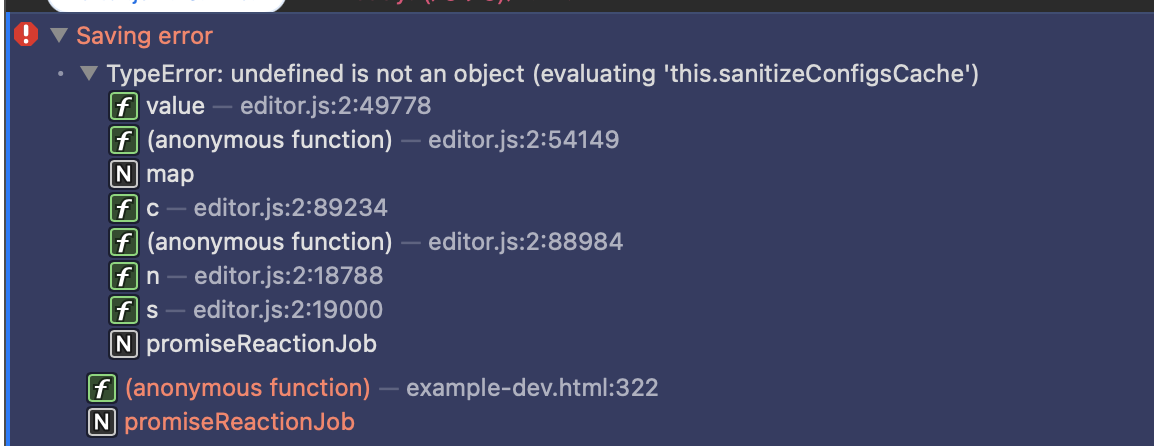Select the Saving error title text
1154x446 pixels.
[x=144, y=35]
